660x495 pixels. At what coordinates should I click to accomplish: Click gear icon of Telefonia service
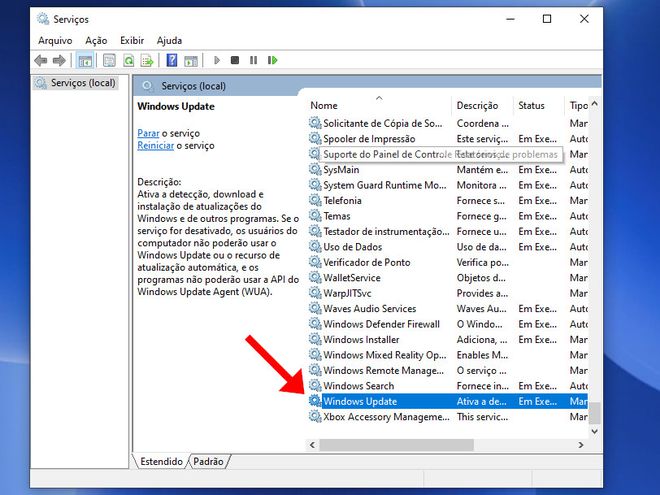tap(315, 200)
